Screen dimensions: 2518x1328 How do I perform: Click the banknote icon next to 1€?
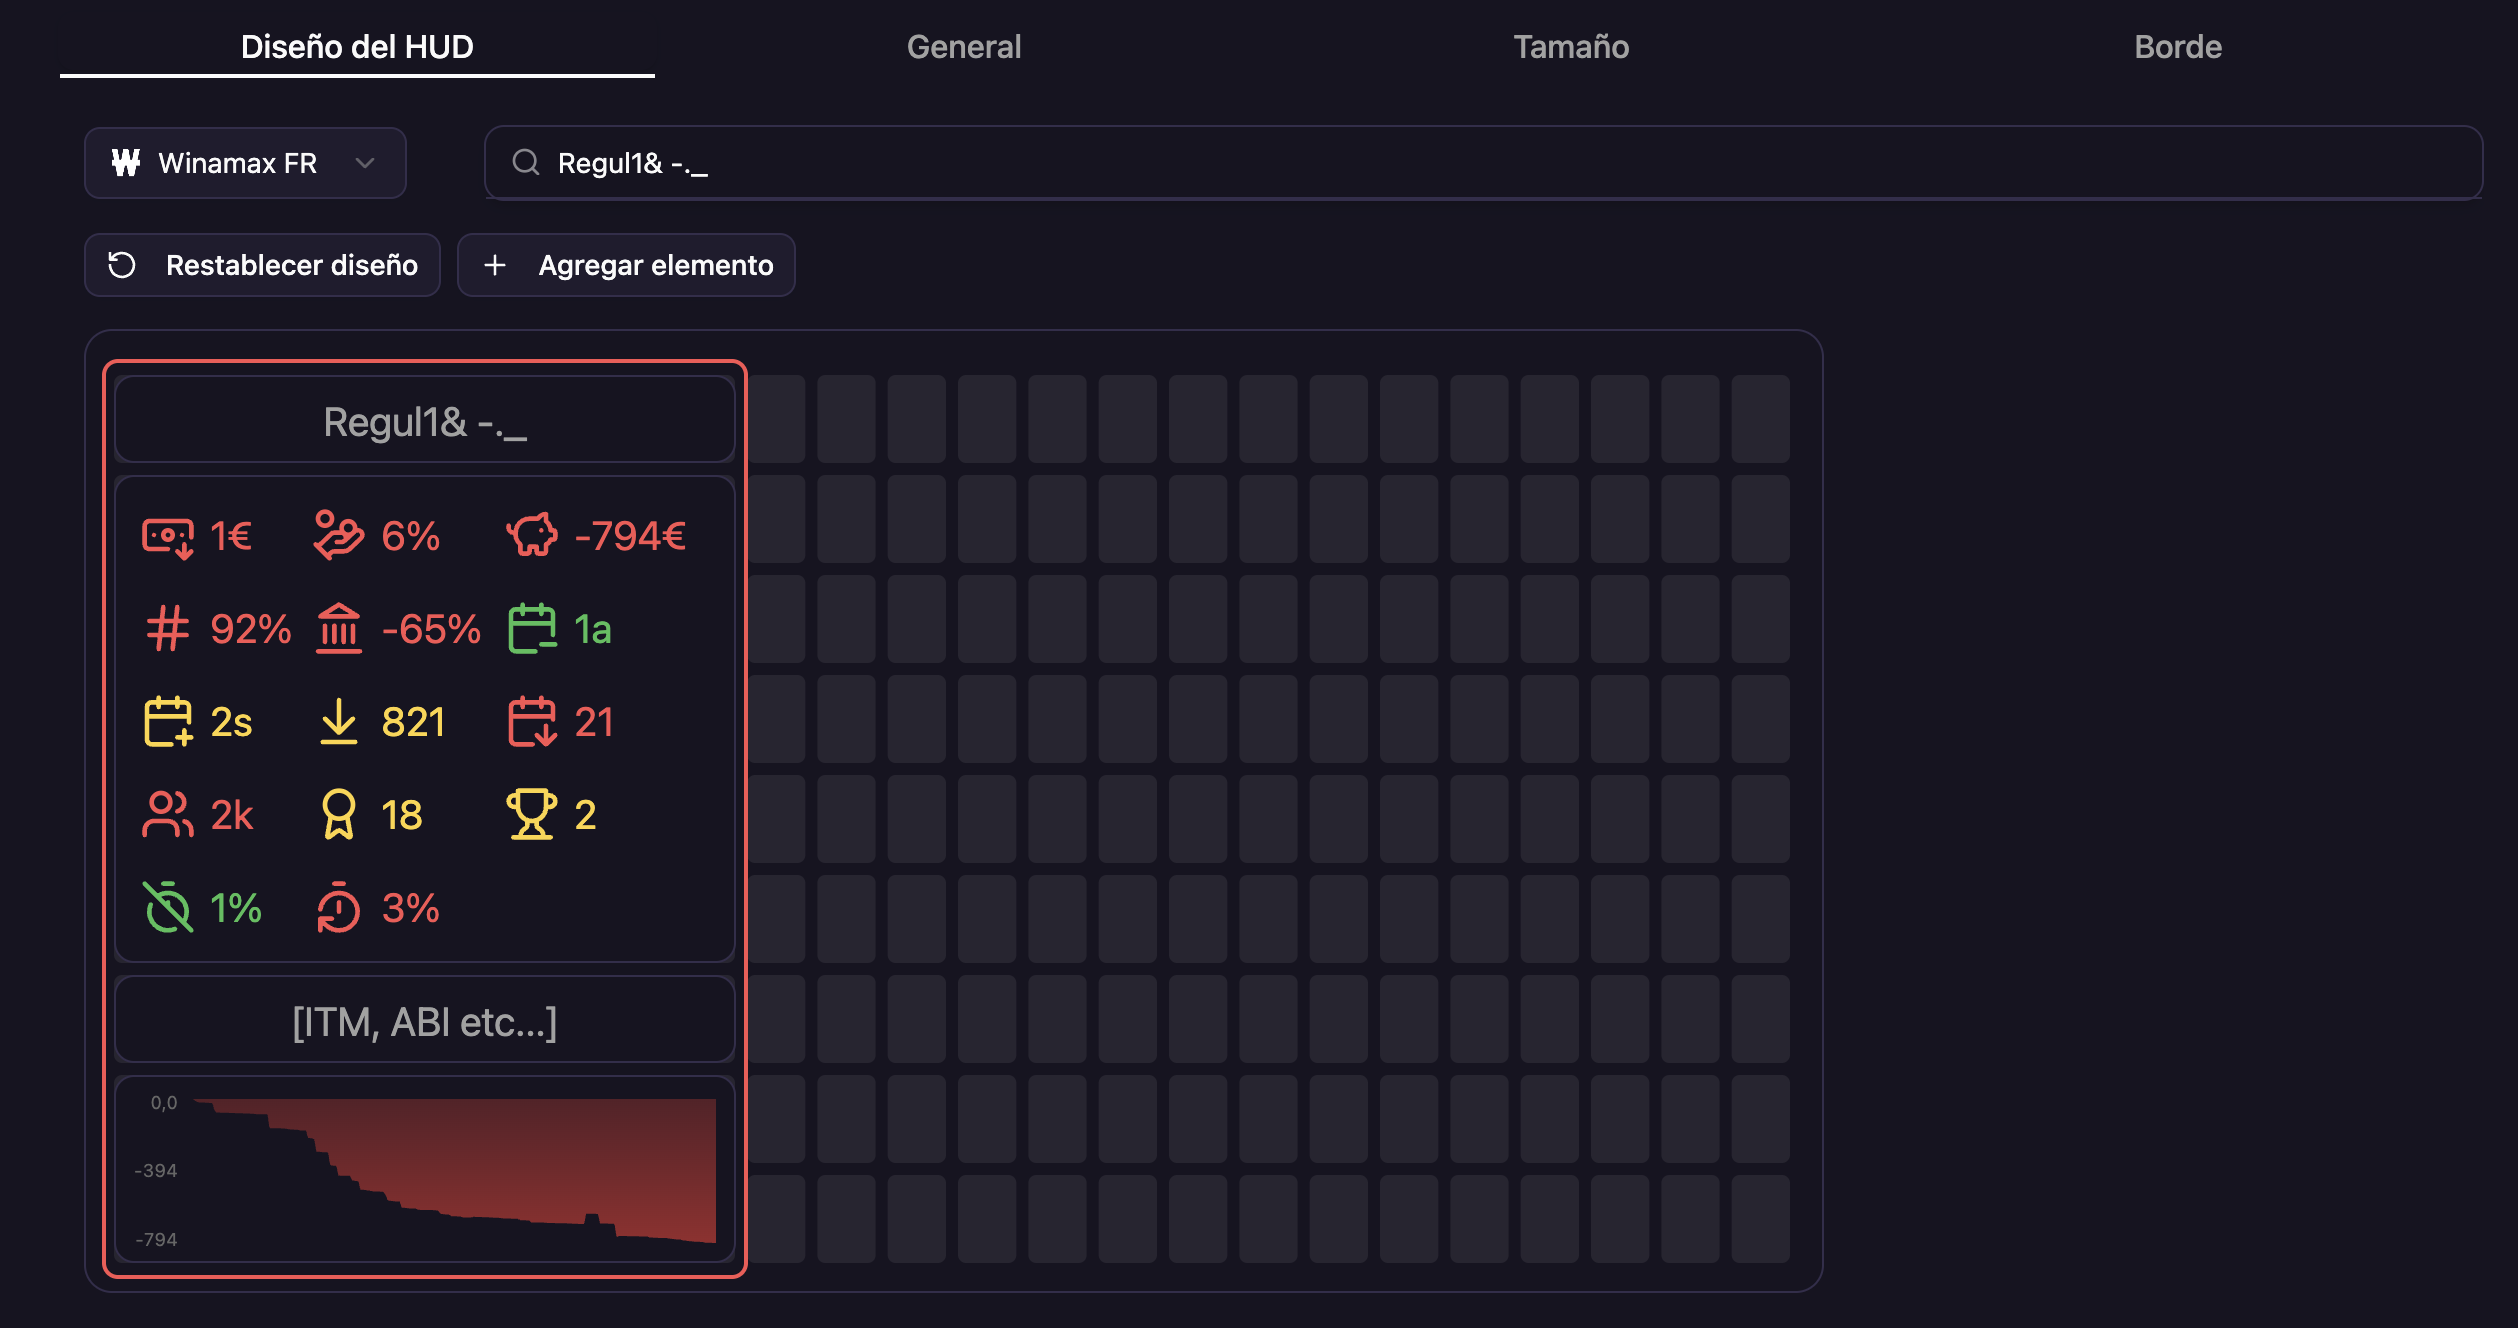click(x=168, y=537)
